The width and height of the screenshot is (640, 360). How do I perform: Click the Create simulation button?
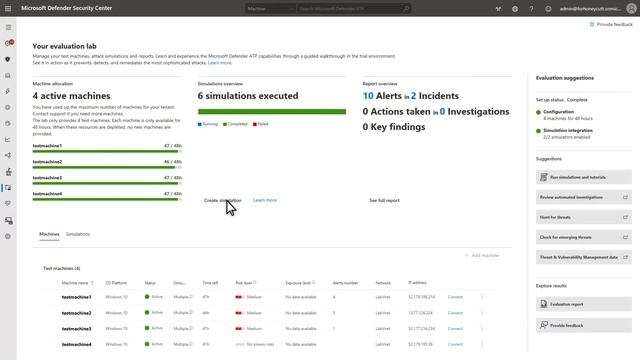222,200
